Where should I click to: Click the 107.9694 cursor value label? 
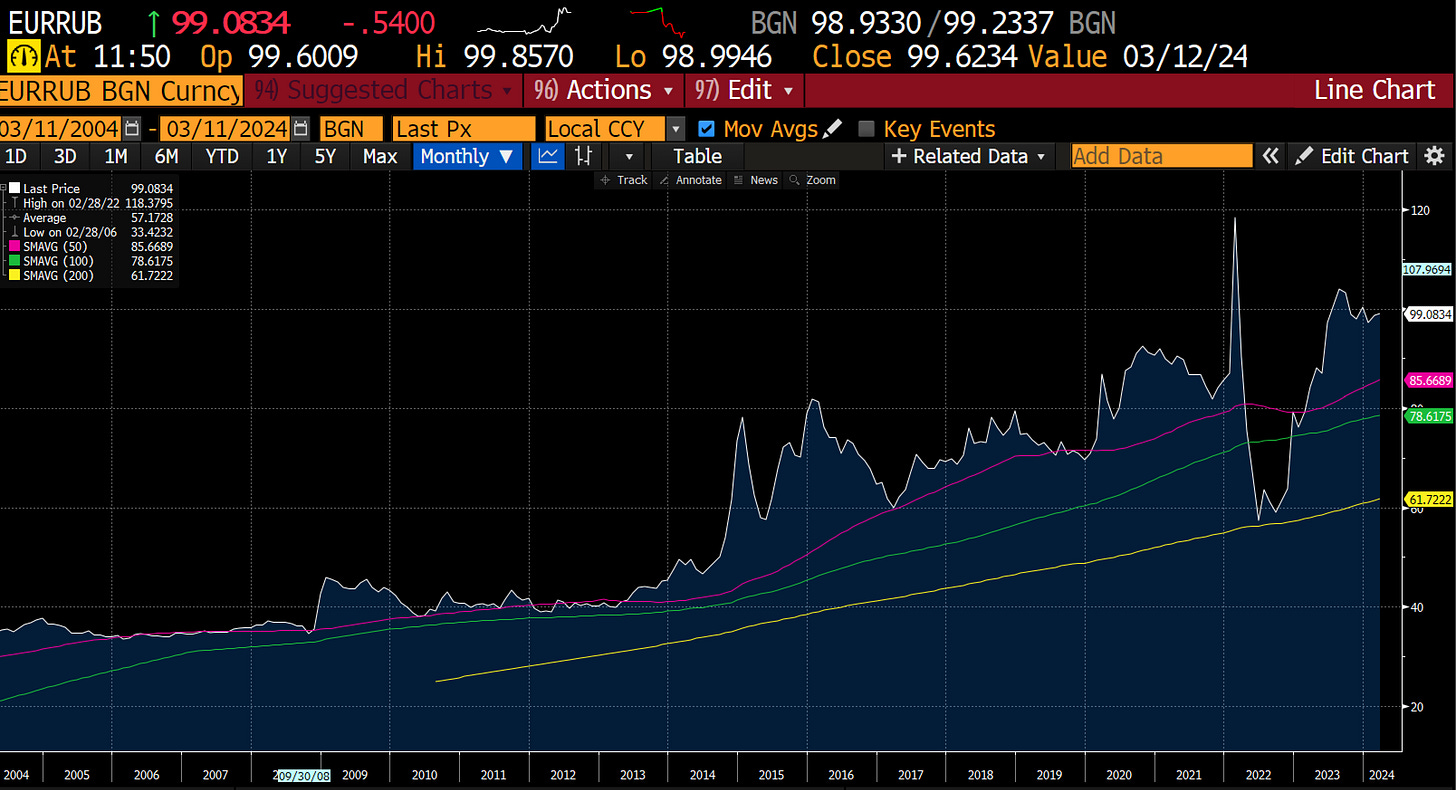(x=1428, y=269)
